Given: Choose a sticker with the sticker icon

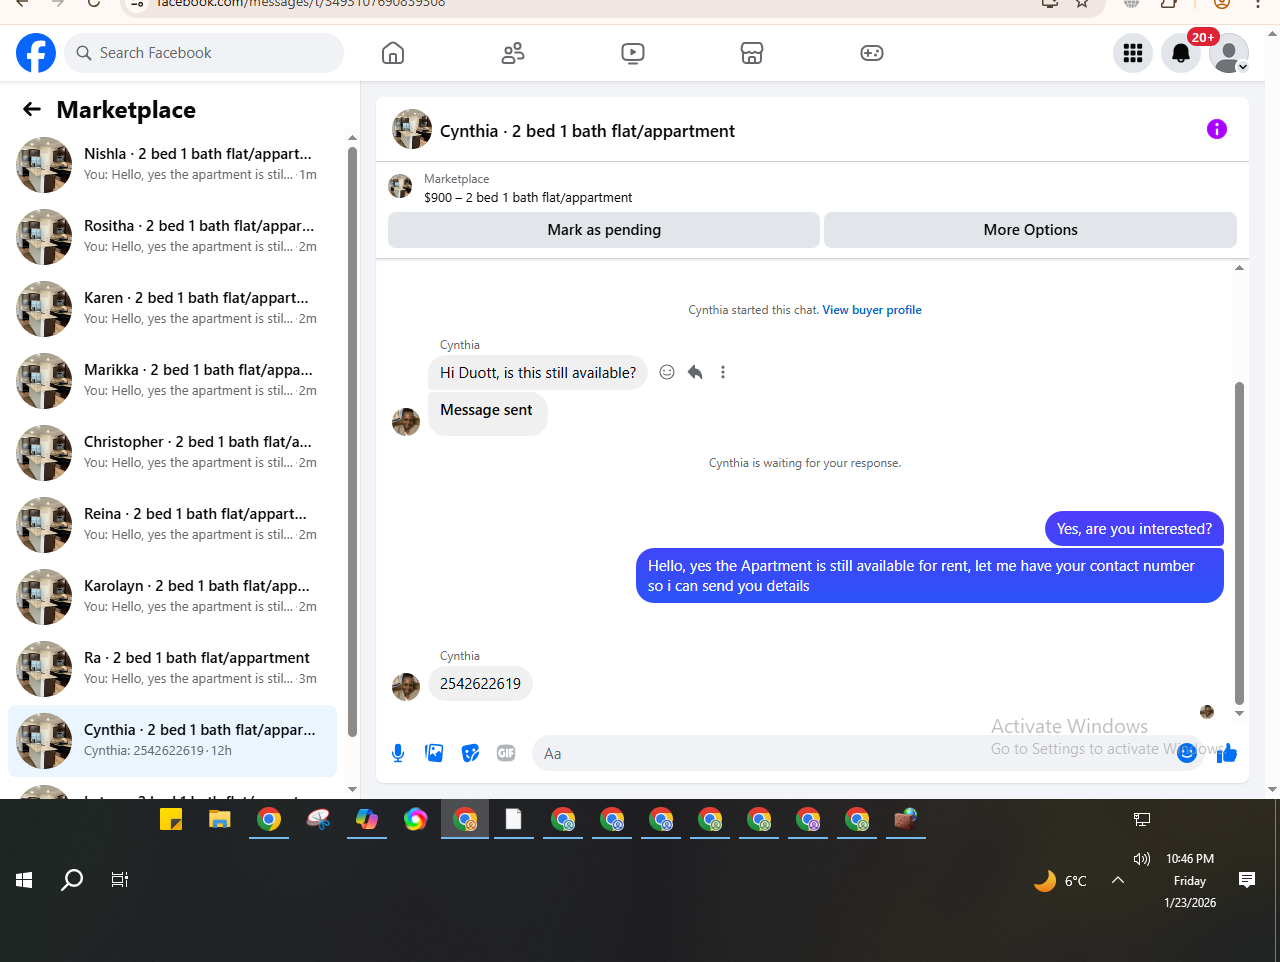Looking at the screenshot, I should (x=470, y=753).
